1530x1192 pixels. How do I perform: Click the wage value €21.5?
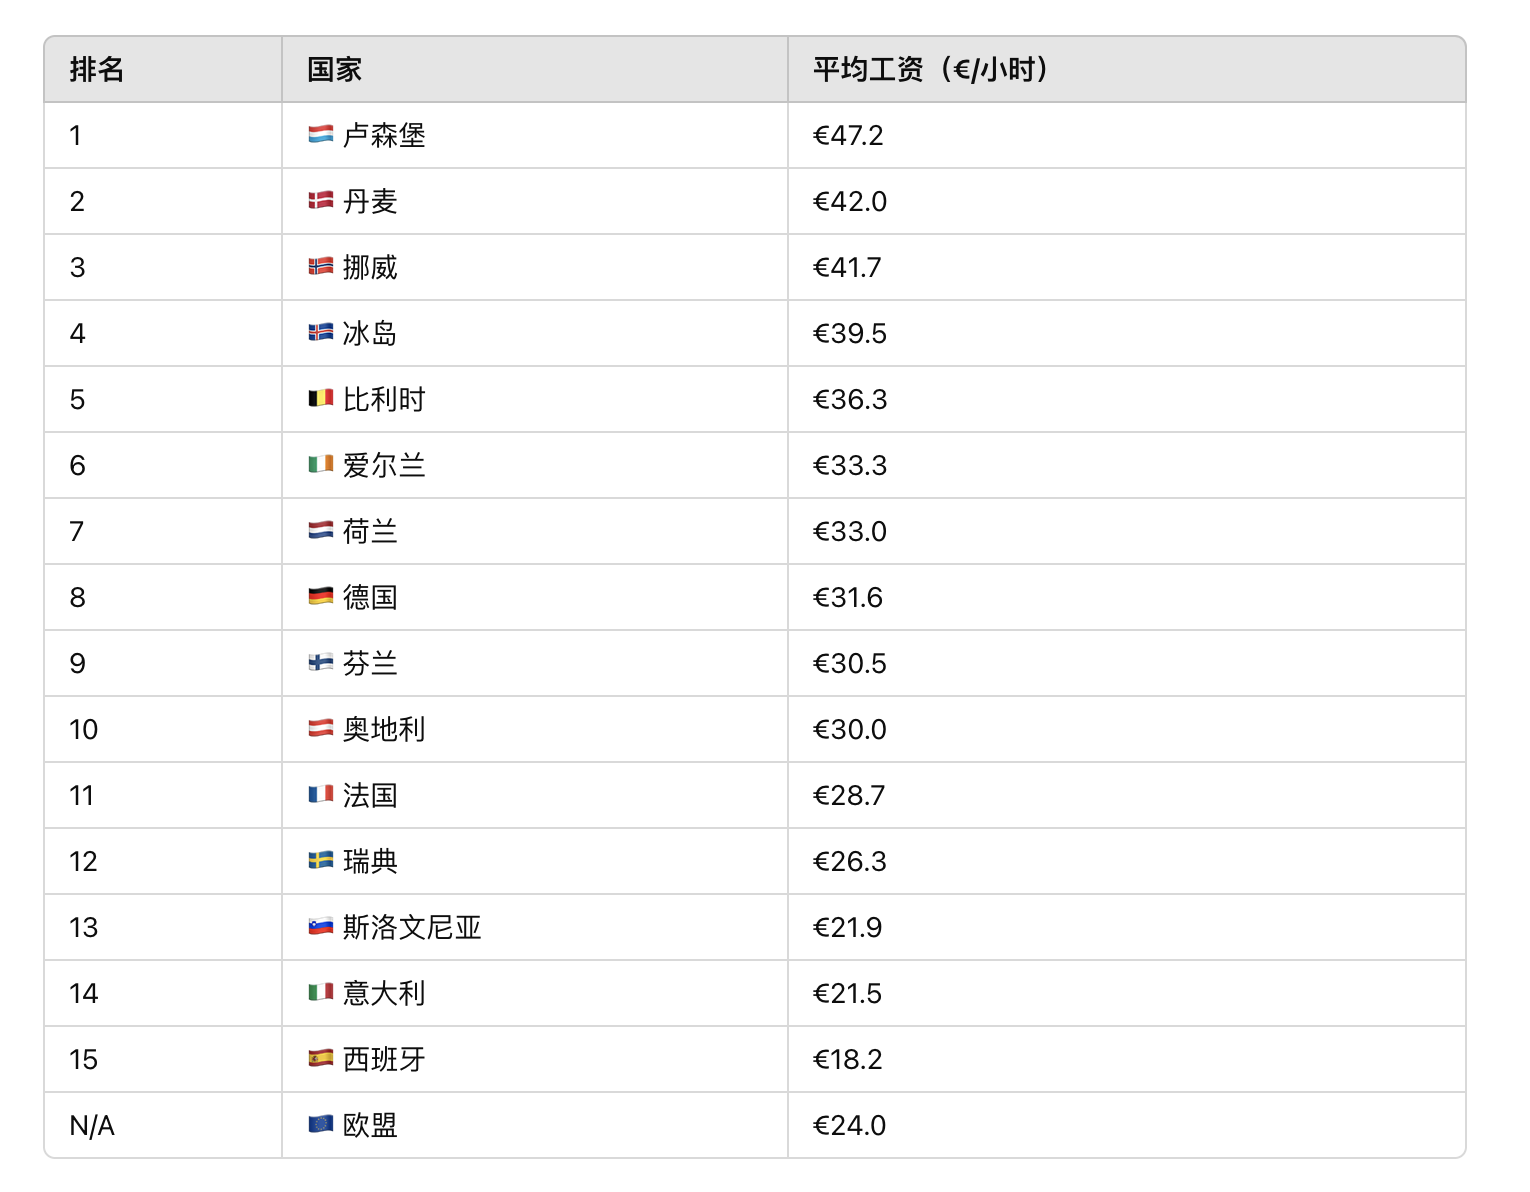(848, 993)
